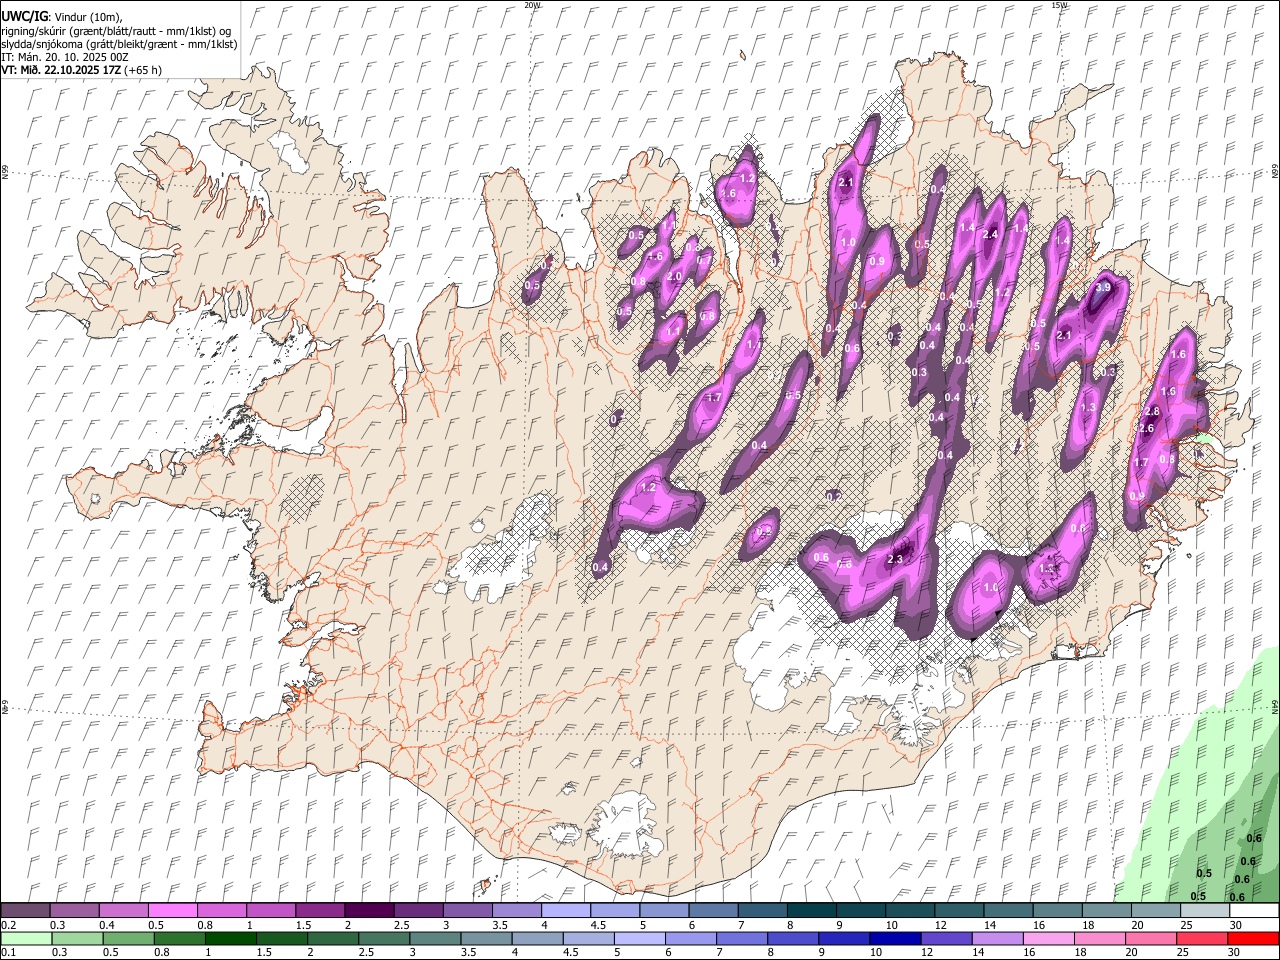Click the rain legend swatch between 0.5 and 0.8
The width and height of the screenshot is (1280, 960).
coord(128,939)
